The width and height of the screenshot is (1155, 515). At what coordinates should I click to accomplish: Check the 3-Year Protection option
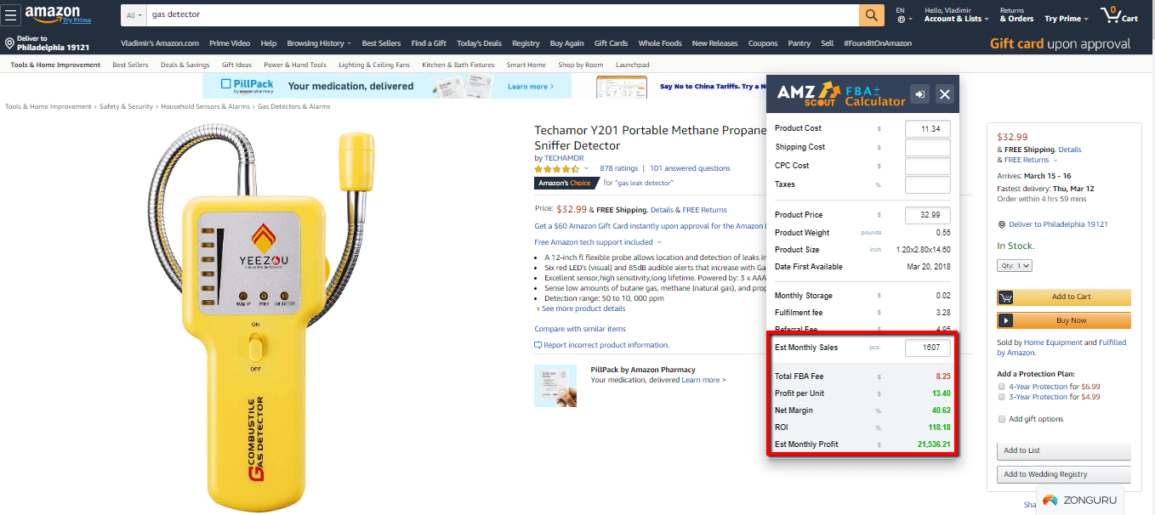click(1002, 397)
